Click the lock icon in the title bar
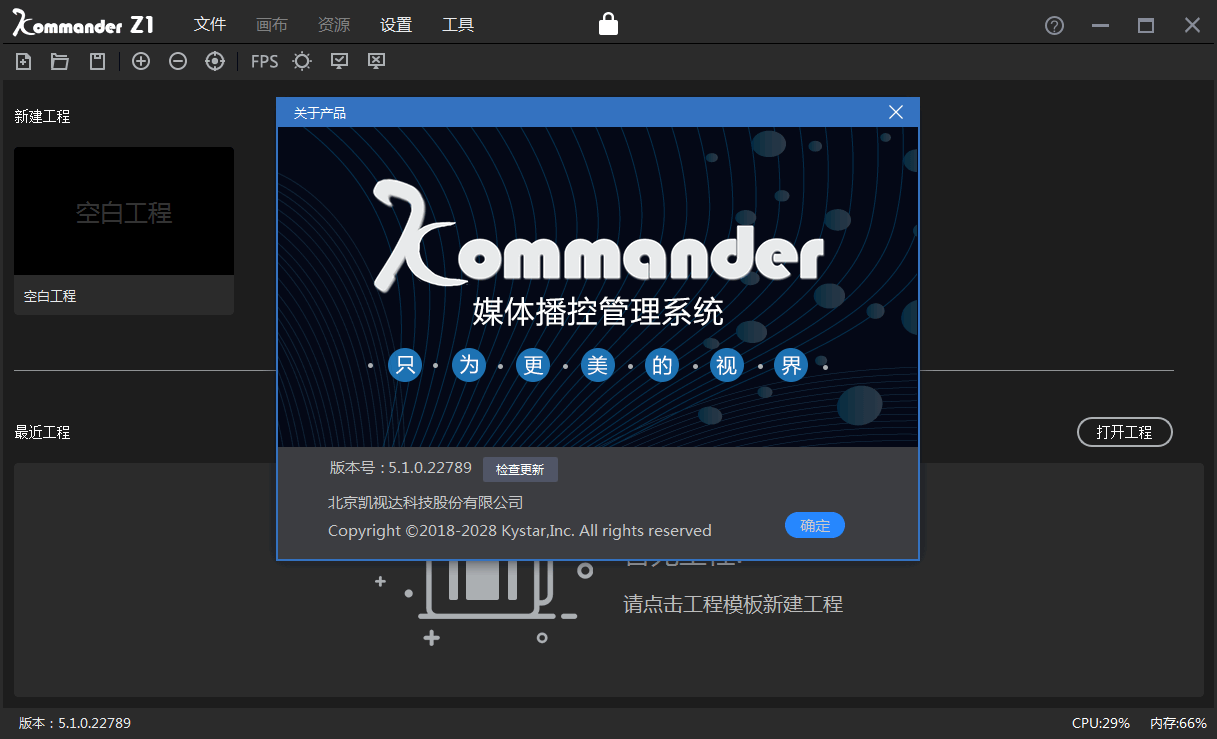This screenshot has width=1217, height=739. click(x=608, y=23)
